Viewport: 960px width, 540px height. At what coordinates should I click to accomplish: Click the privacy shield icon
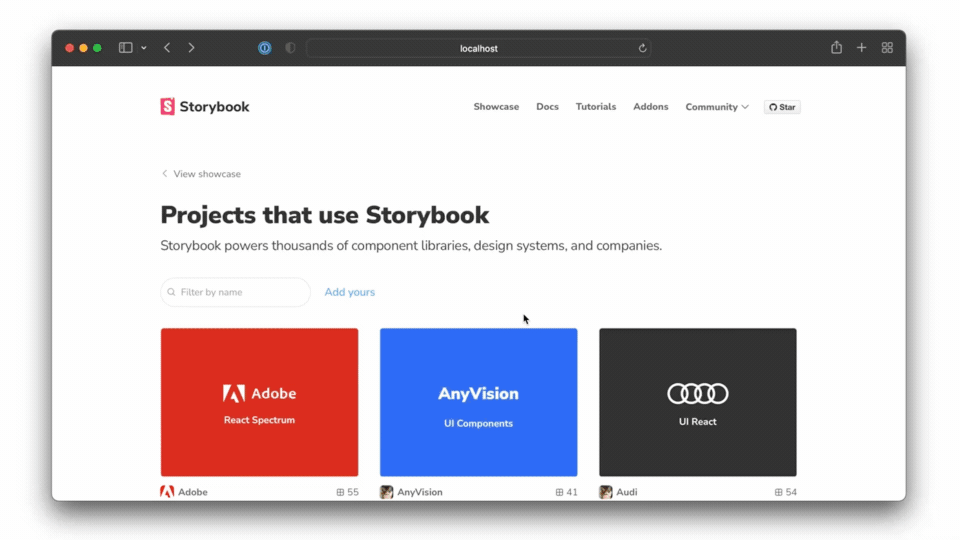pyautogui.click(x=290, y=48)
